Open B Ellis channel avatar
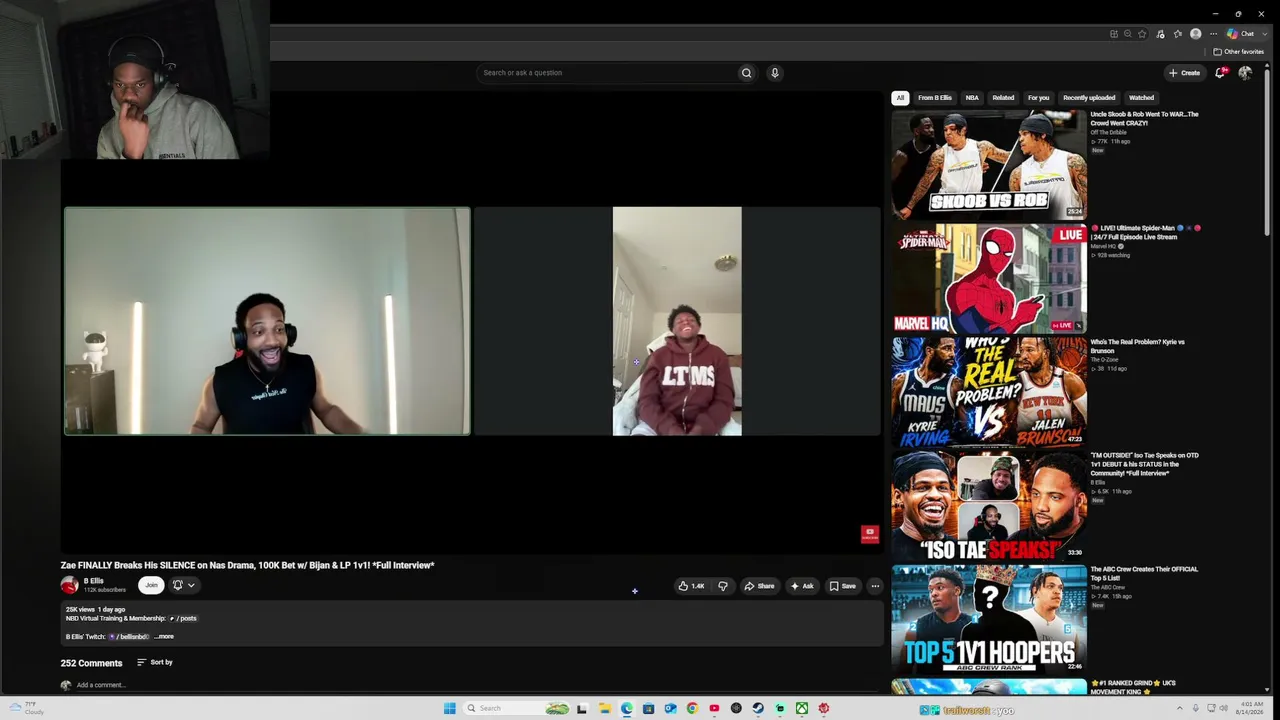The height and width of the screenshot is (720, 1280). (x=69, y=586)
